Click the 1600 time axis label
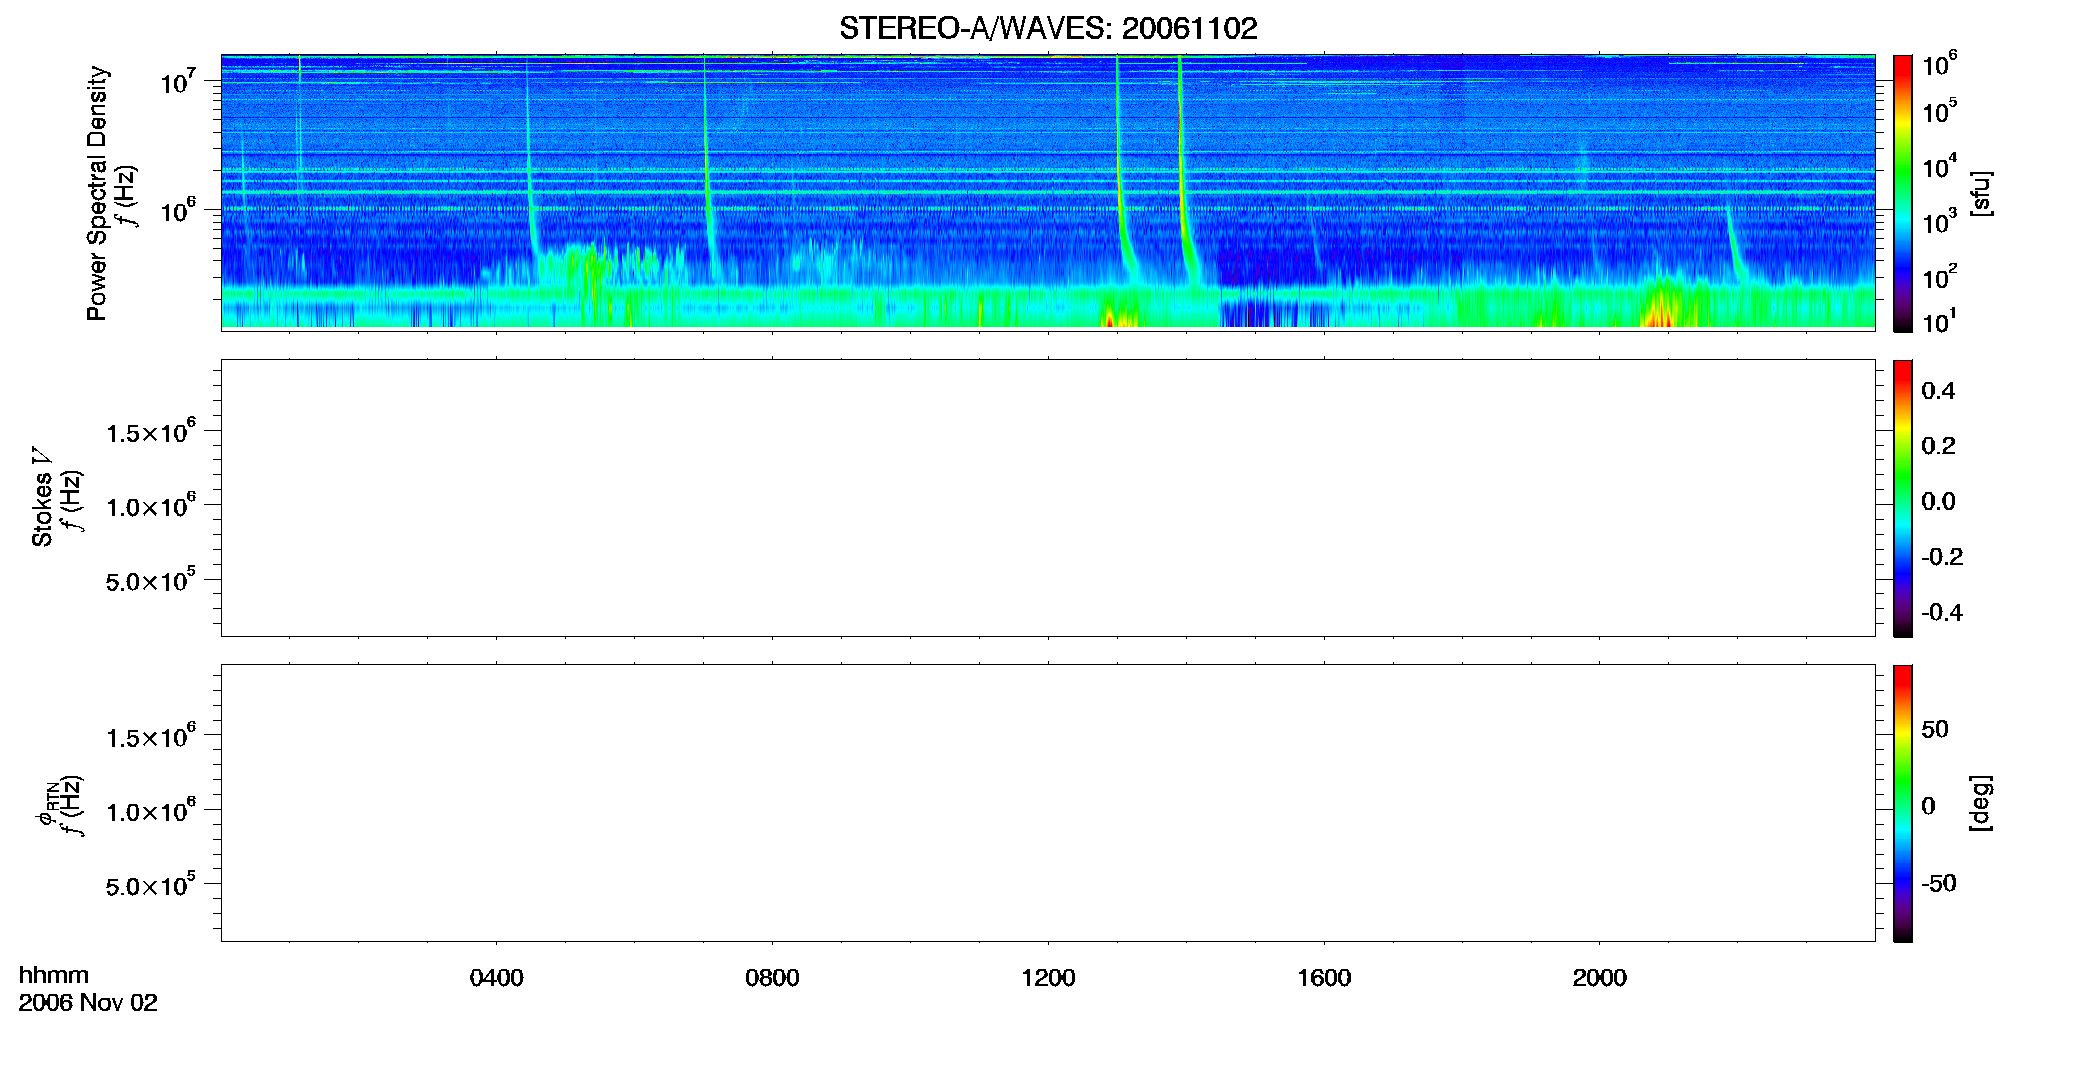This screenshot has width=2096, height=1080. click(1324, 977)
